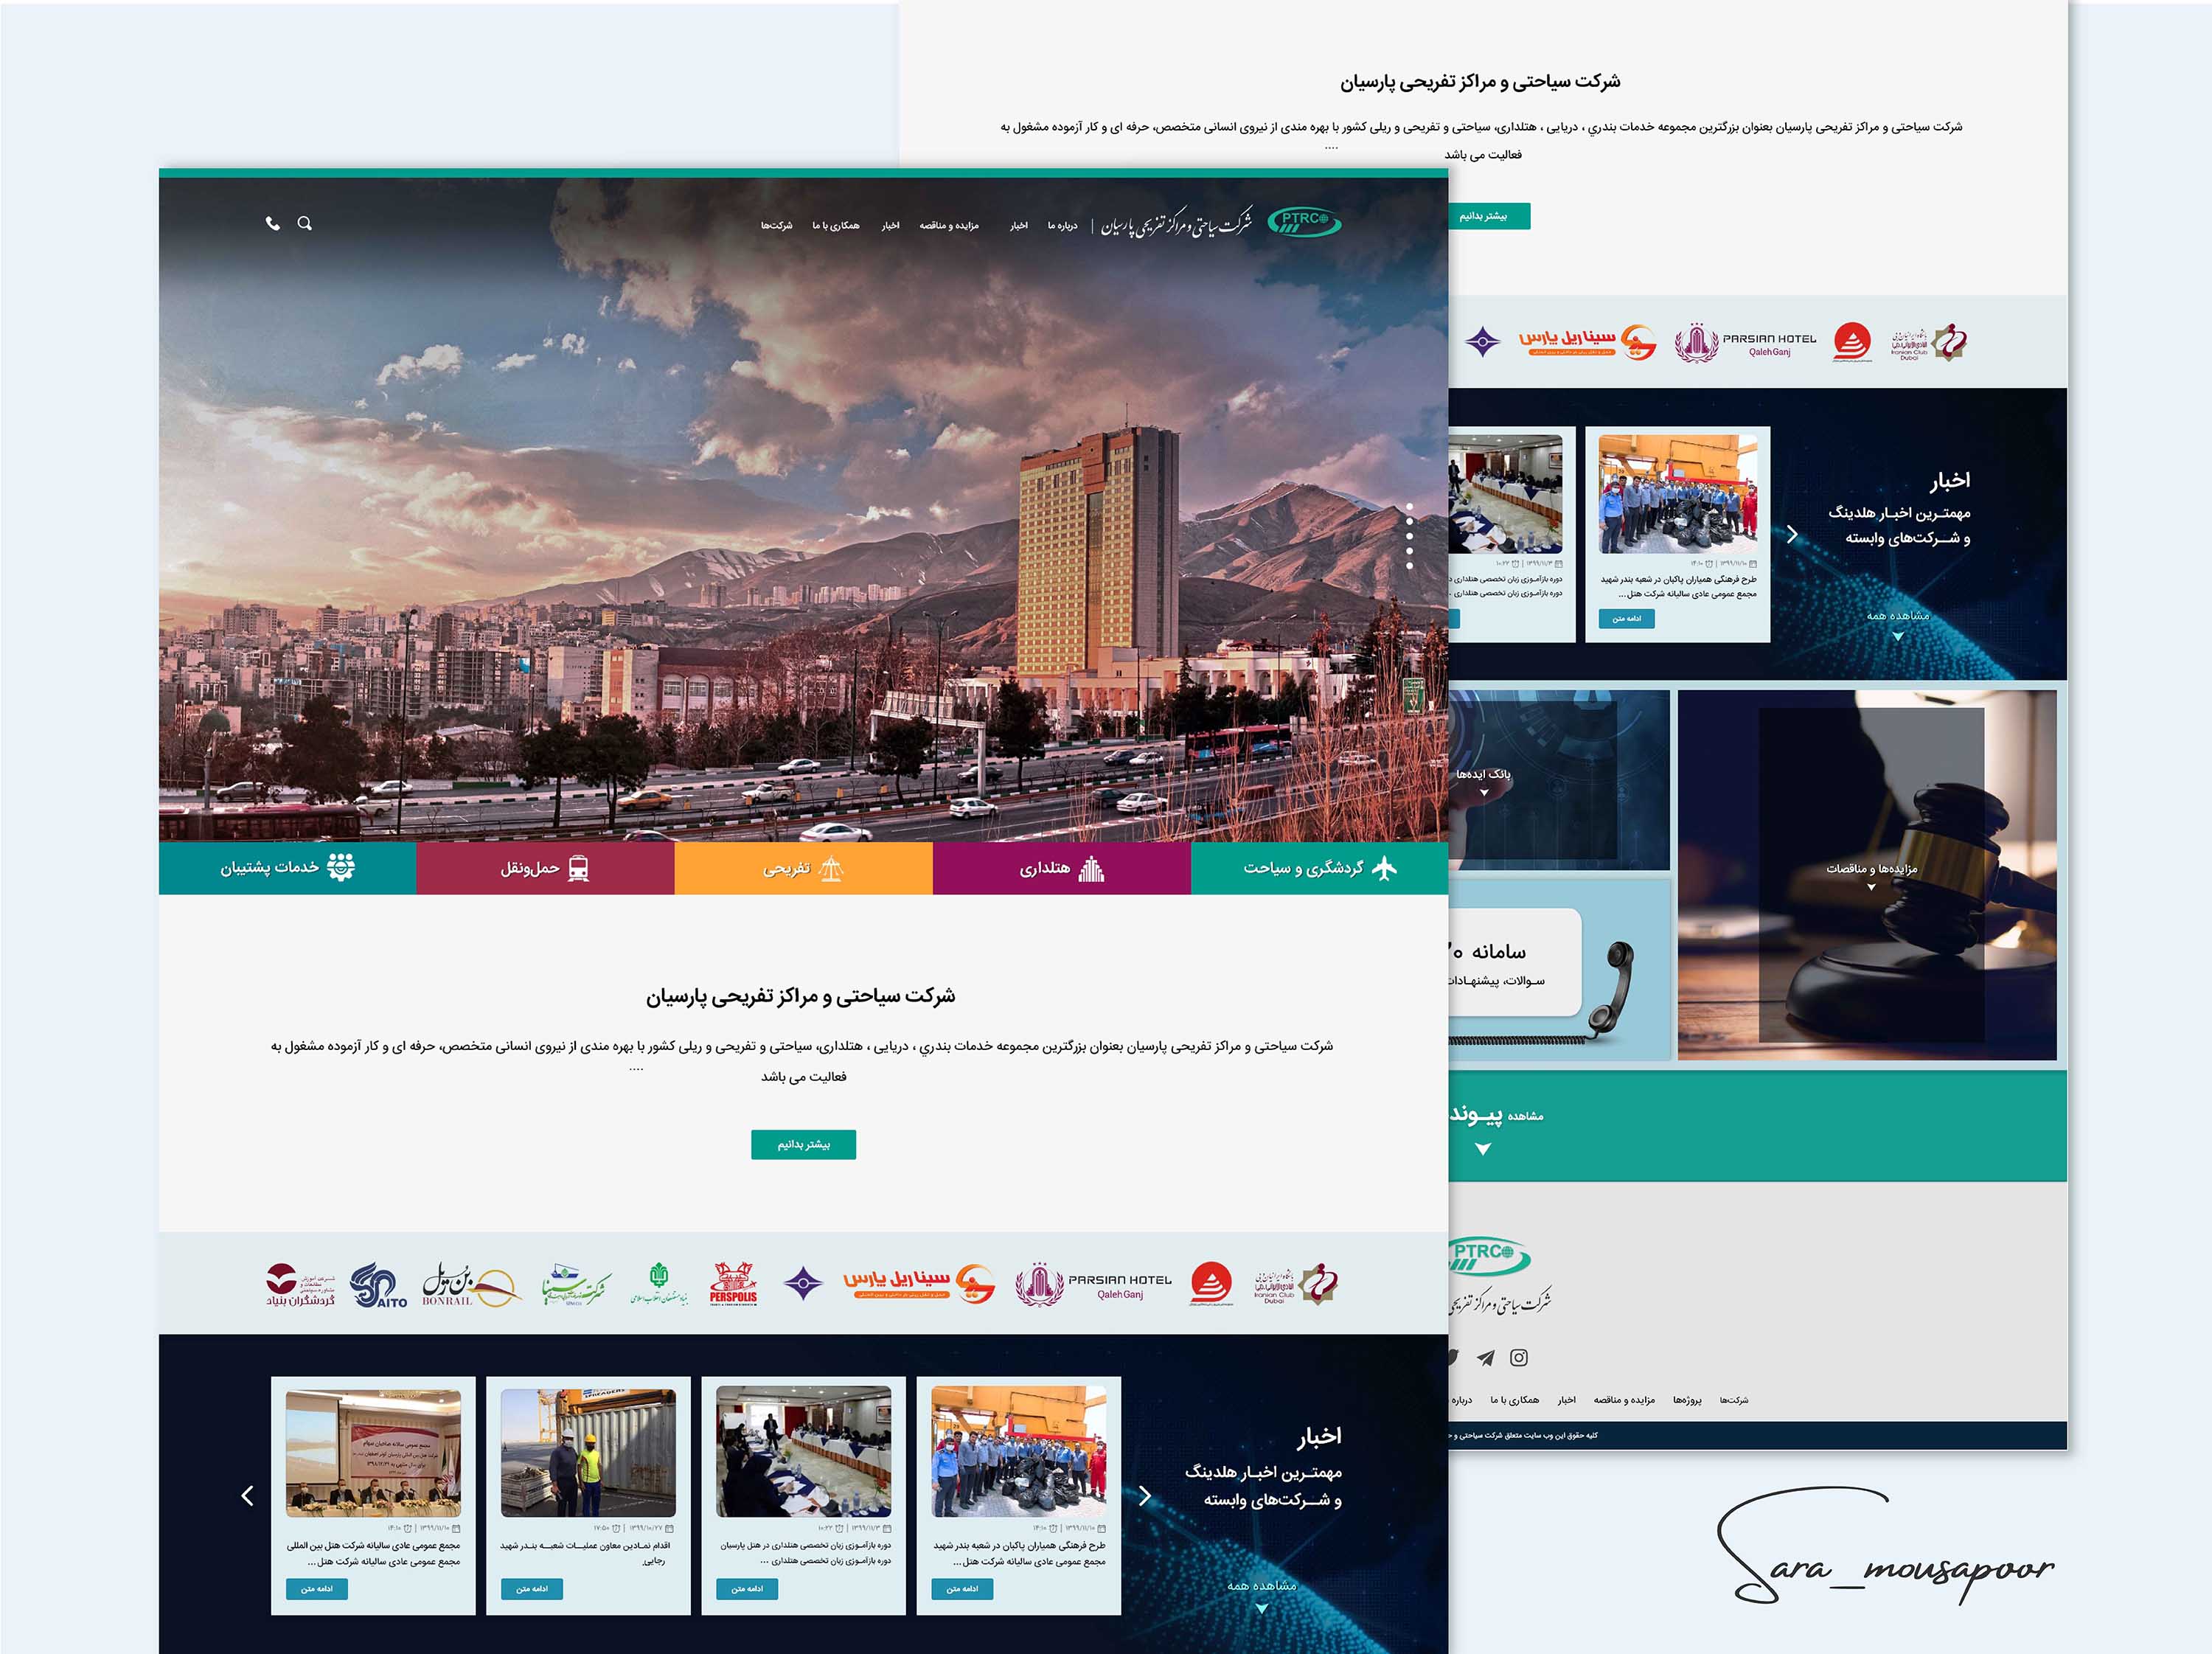Viewport: 2212px width, 1654px height.
Task: Open the panel meeting with red banner photo
Action: 373,1453
